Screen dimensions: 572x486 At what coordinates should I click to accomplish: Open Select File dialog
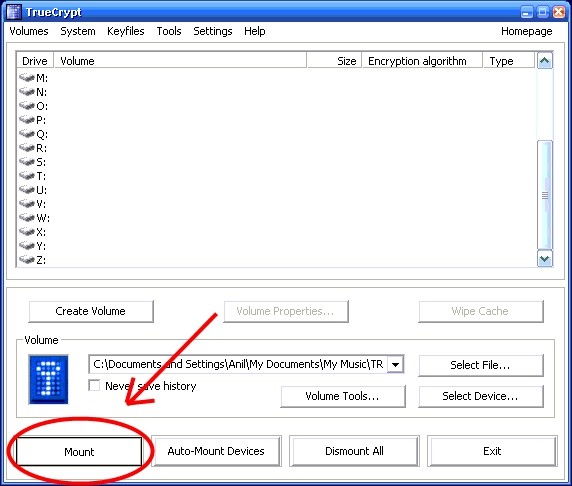[x=480, y=365]
